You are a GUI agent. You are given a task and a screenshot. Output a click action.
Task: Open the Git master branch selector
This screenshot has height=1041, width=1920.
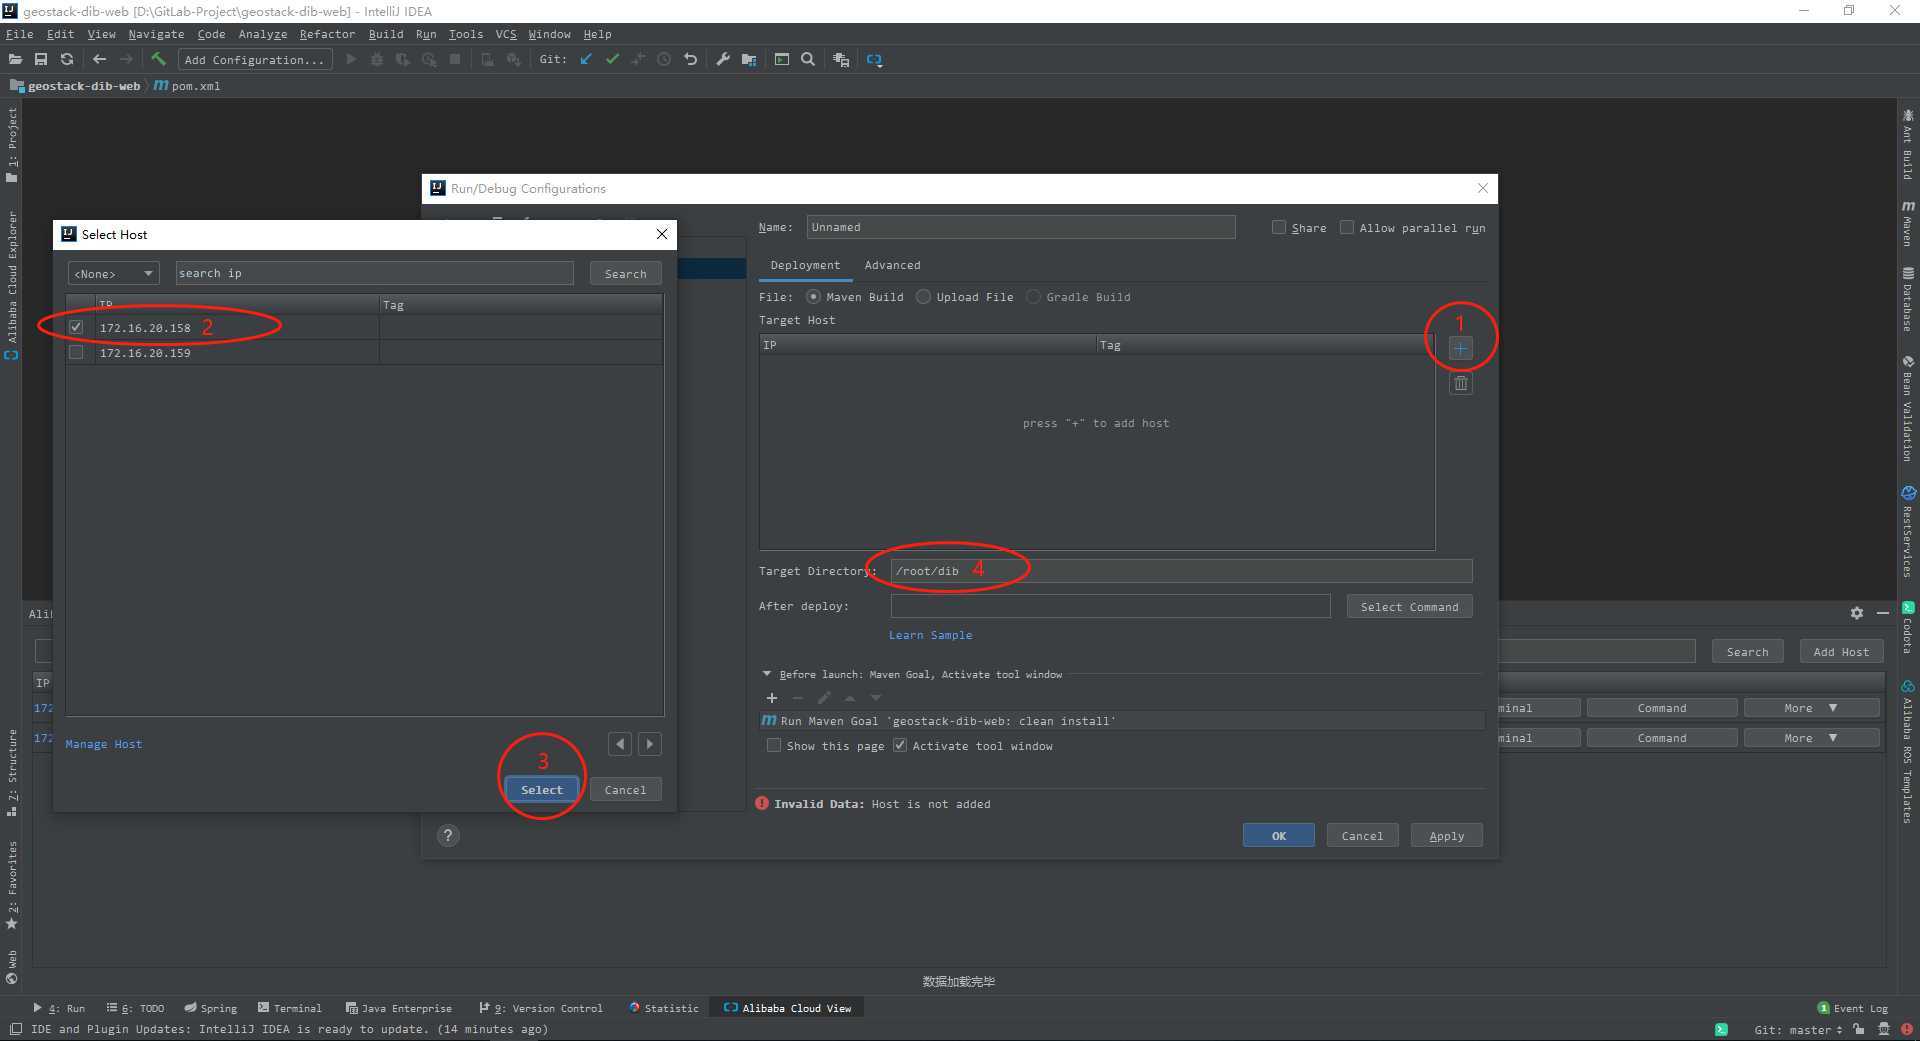point(1797,1030)
